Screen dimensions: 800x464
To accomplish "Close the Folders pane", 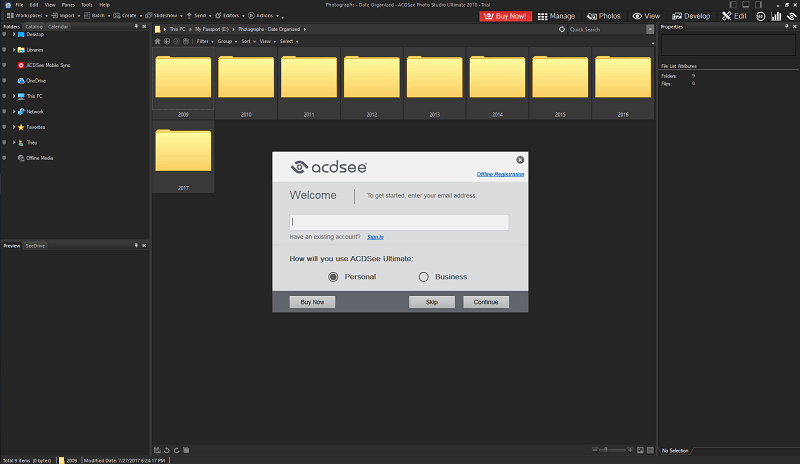I will click(x=144, y=27).
